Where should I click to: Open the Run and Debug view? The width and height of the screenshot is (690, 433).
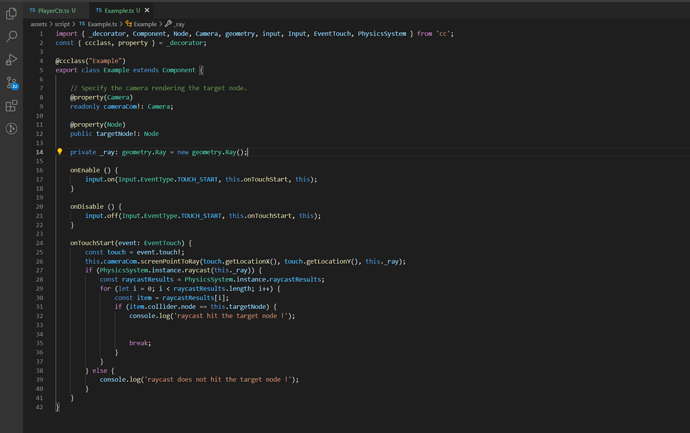(x=11, y=60)
